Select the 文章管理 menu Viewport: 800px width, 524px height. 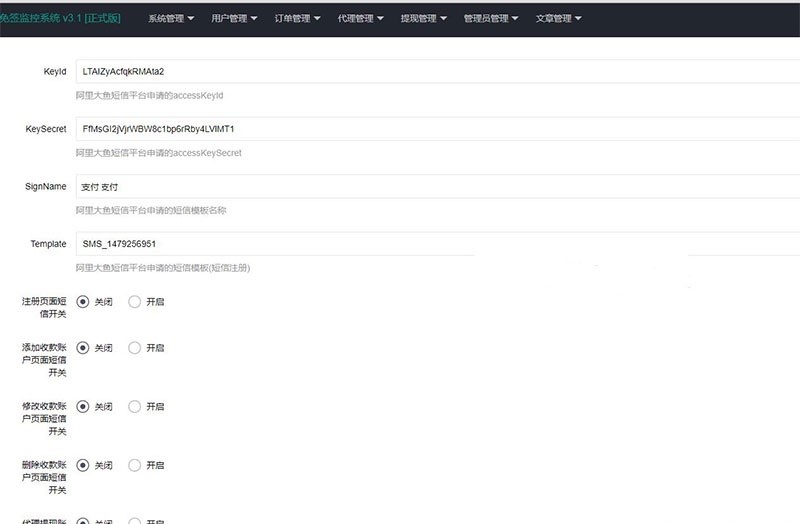(x=558, y=18)
